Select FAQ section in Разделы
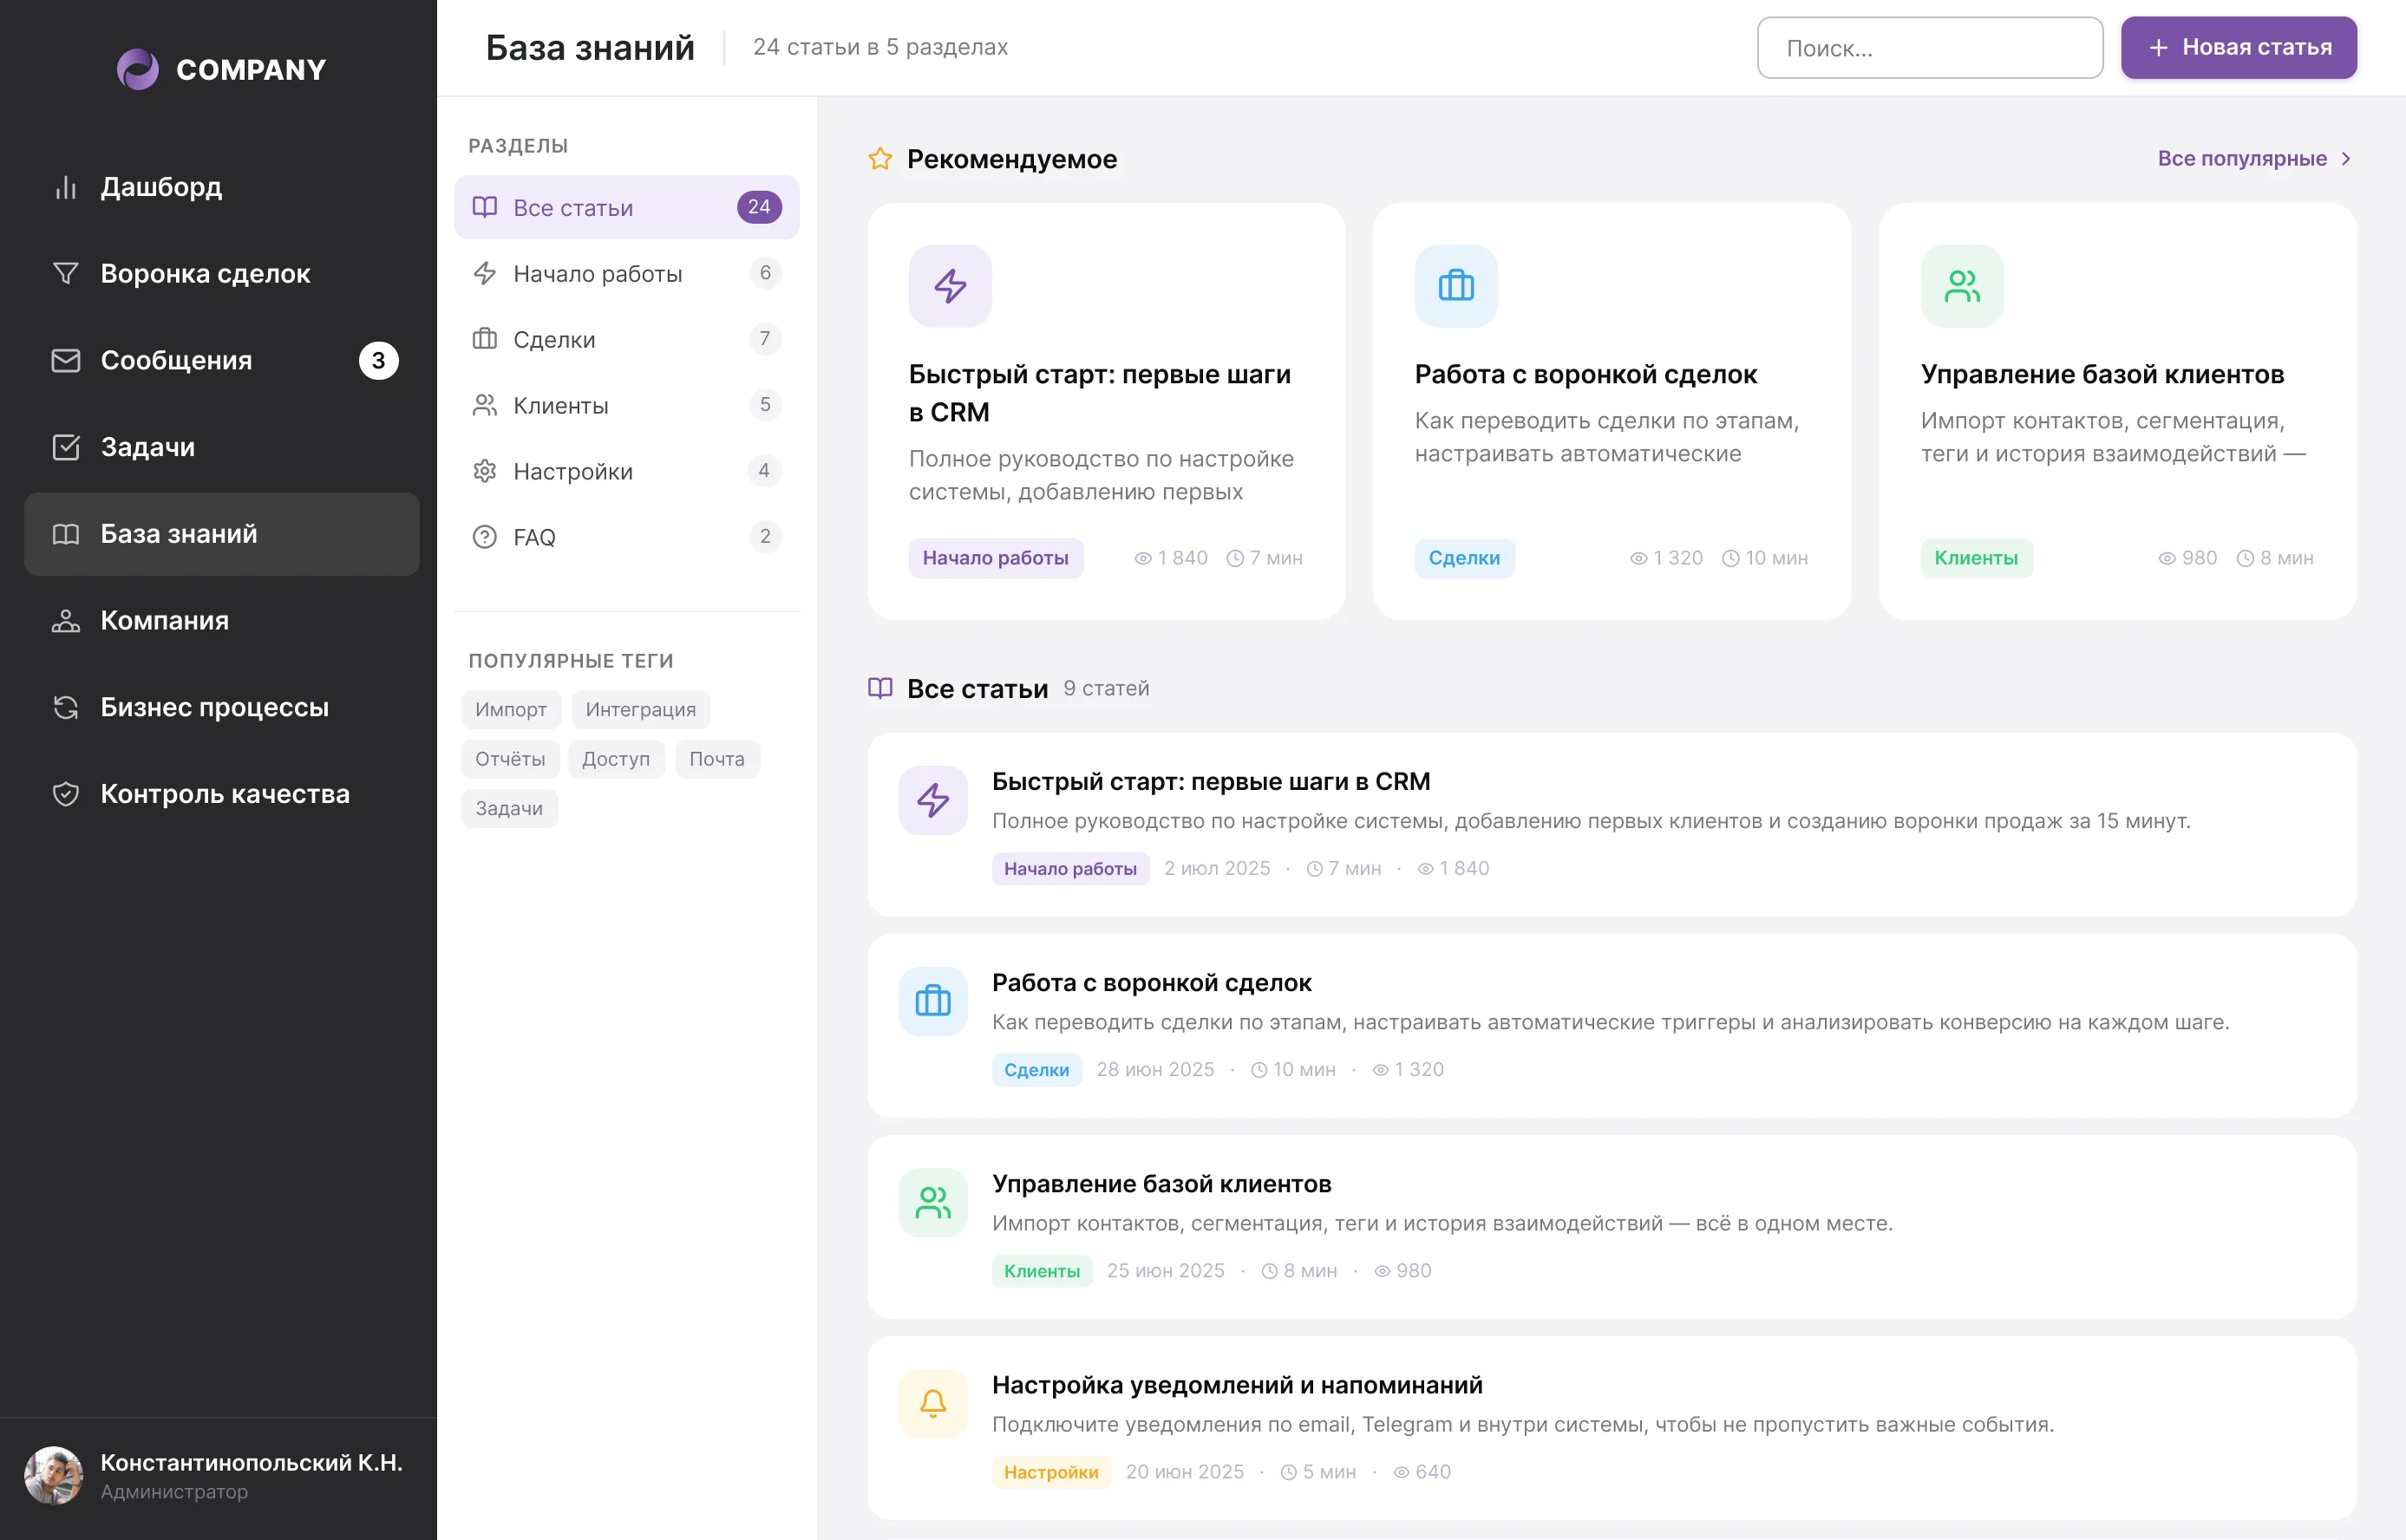 (626, 537)
